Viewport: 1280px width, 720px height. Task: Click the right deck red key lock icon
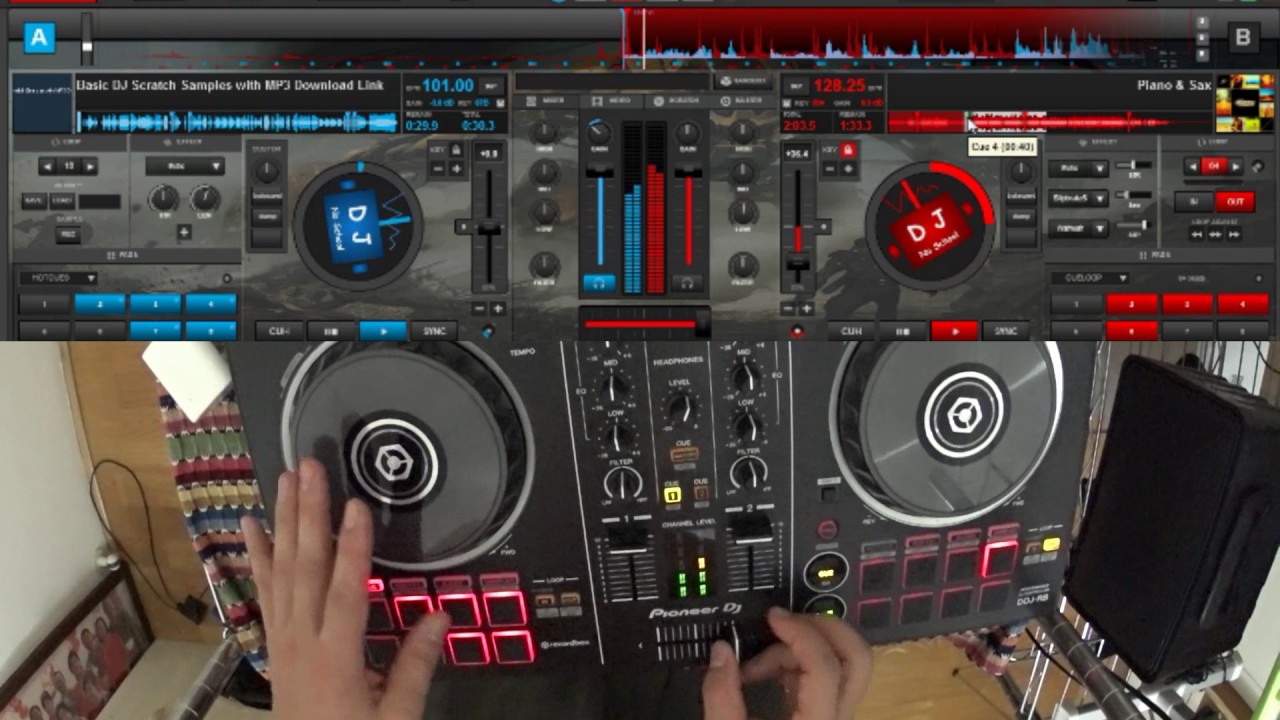coord(848,149)
